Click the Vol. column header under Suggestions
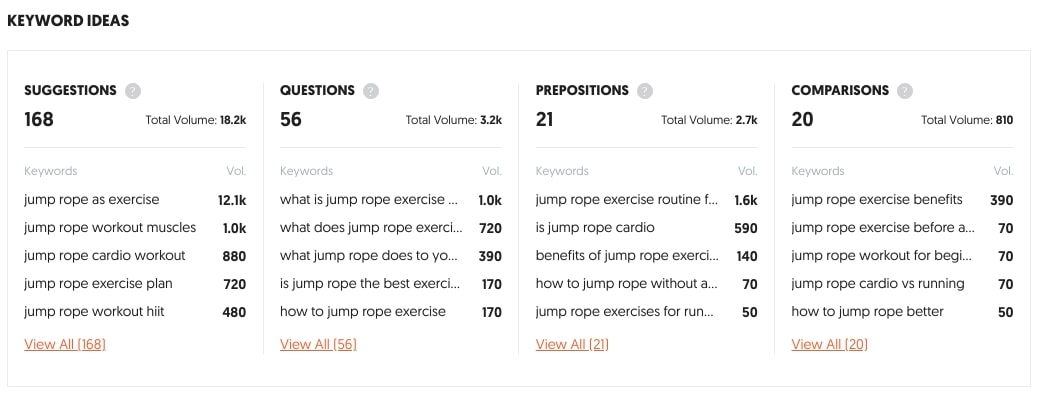This screenshot has width=1037, height=393. pos(236,171)
